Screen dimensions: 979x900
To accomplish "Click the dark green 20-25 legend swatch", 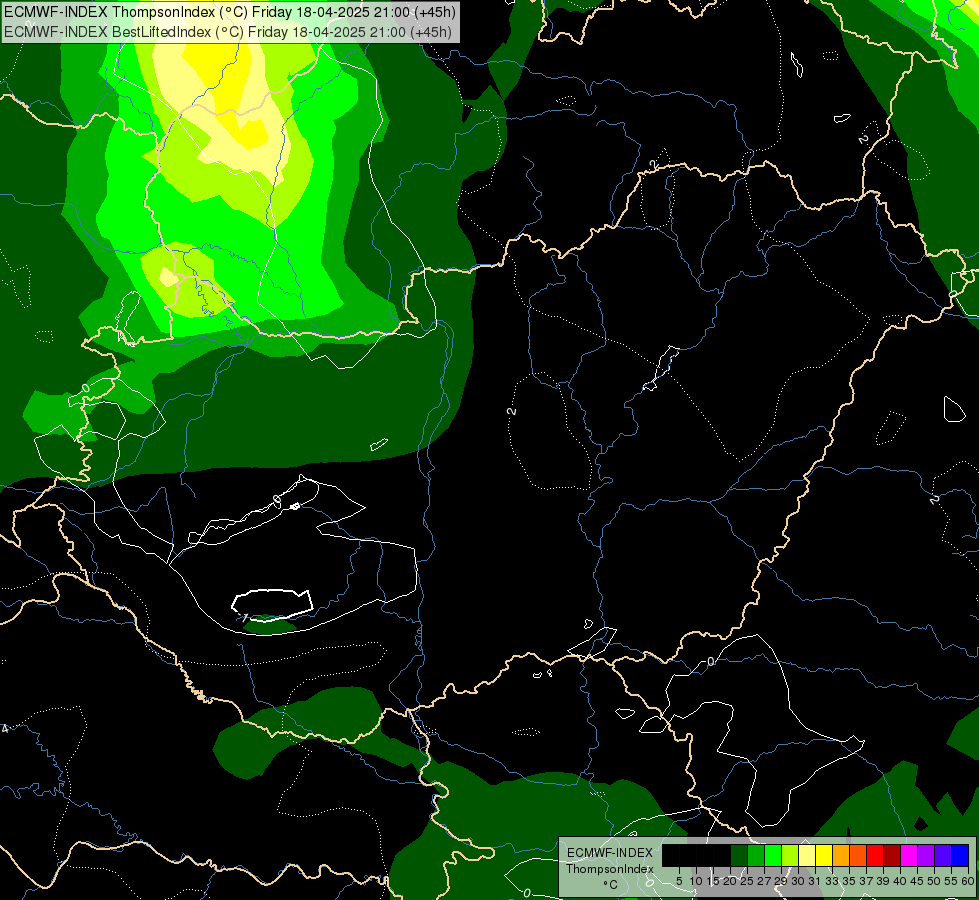I will (x=739, y=855).
